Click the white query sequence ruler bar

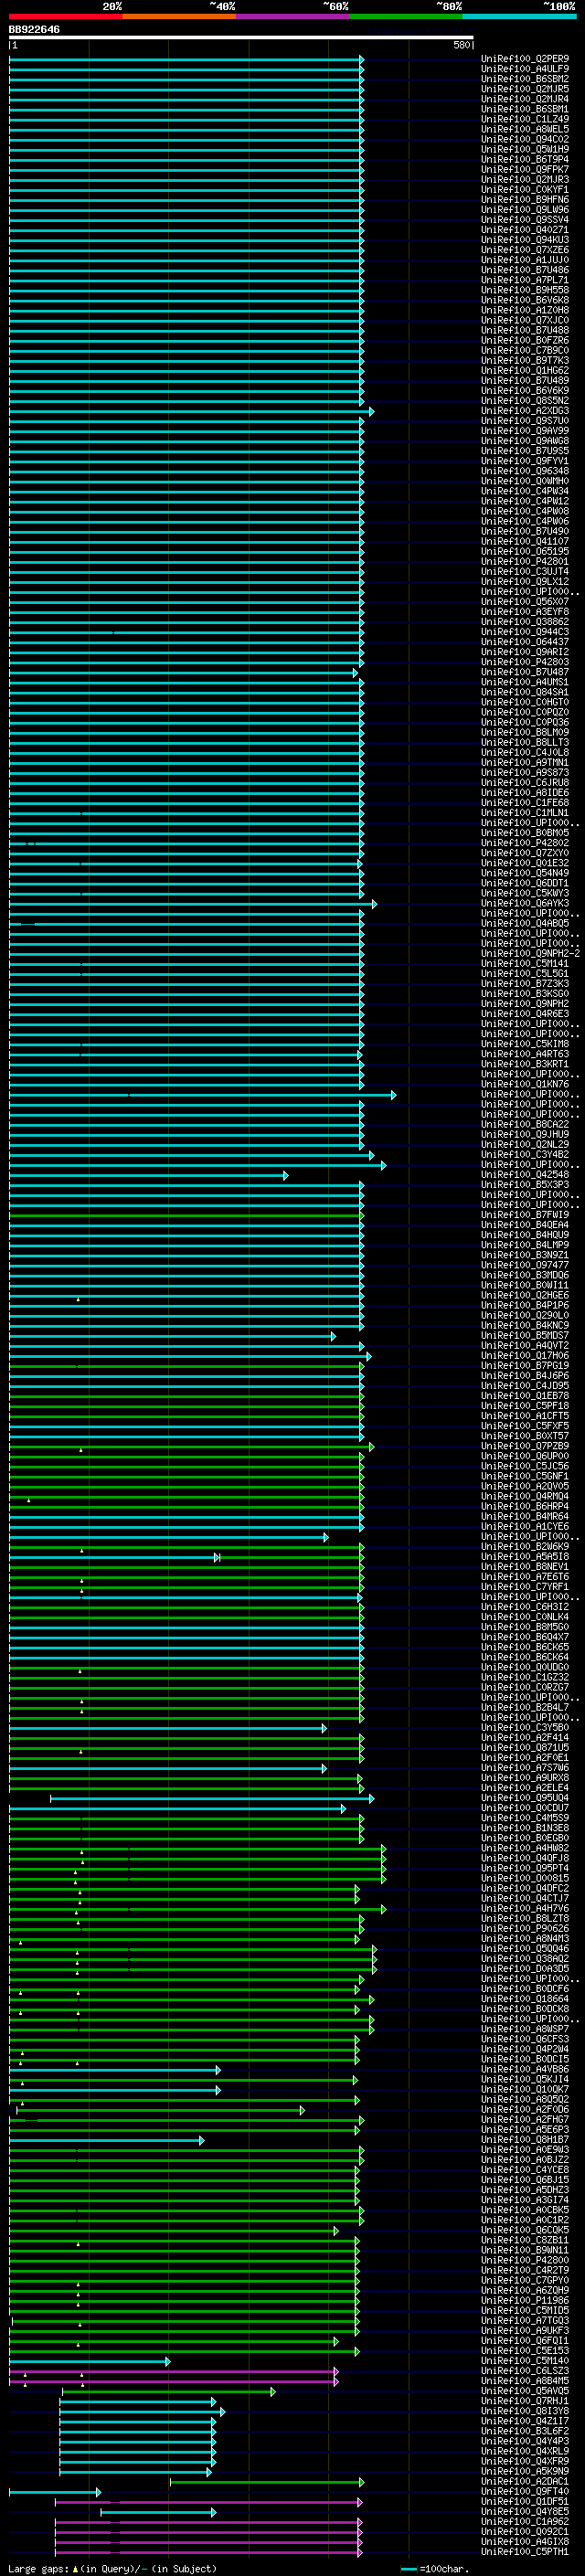(241, 38)
